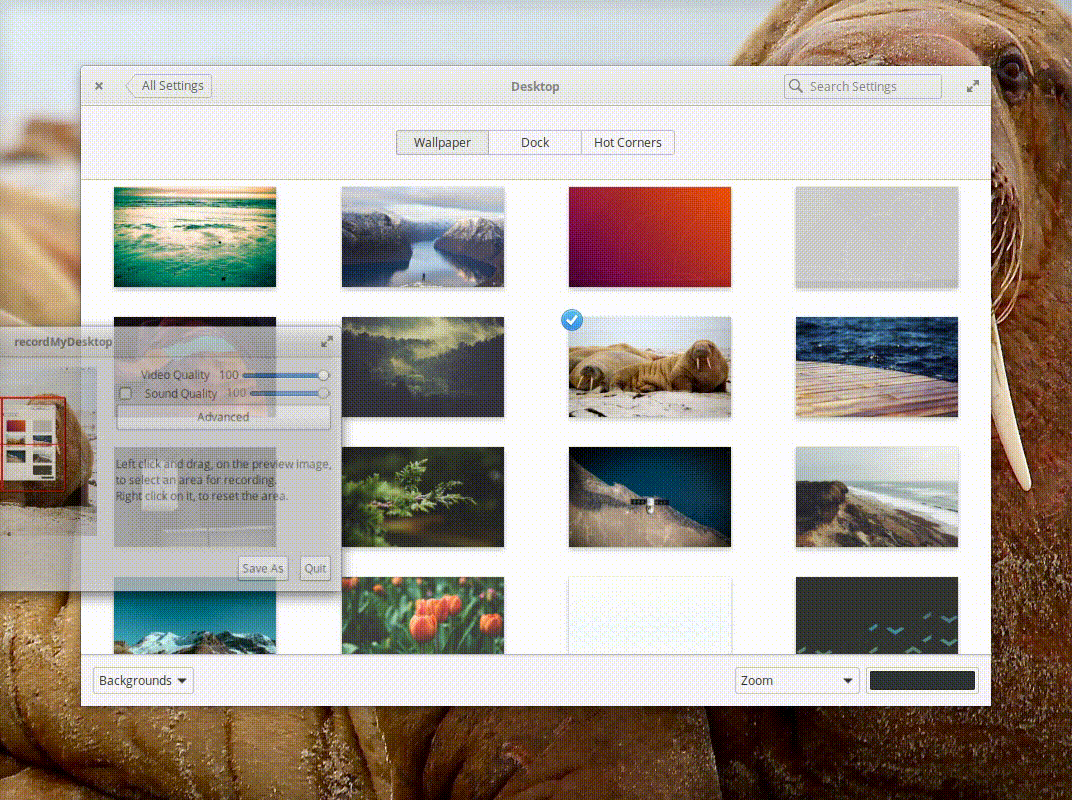Screen dimensions: 1072x800
Task: Open Advanced options in recordMyDesktop
Action: coord(223,417)
